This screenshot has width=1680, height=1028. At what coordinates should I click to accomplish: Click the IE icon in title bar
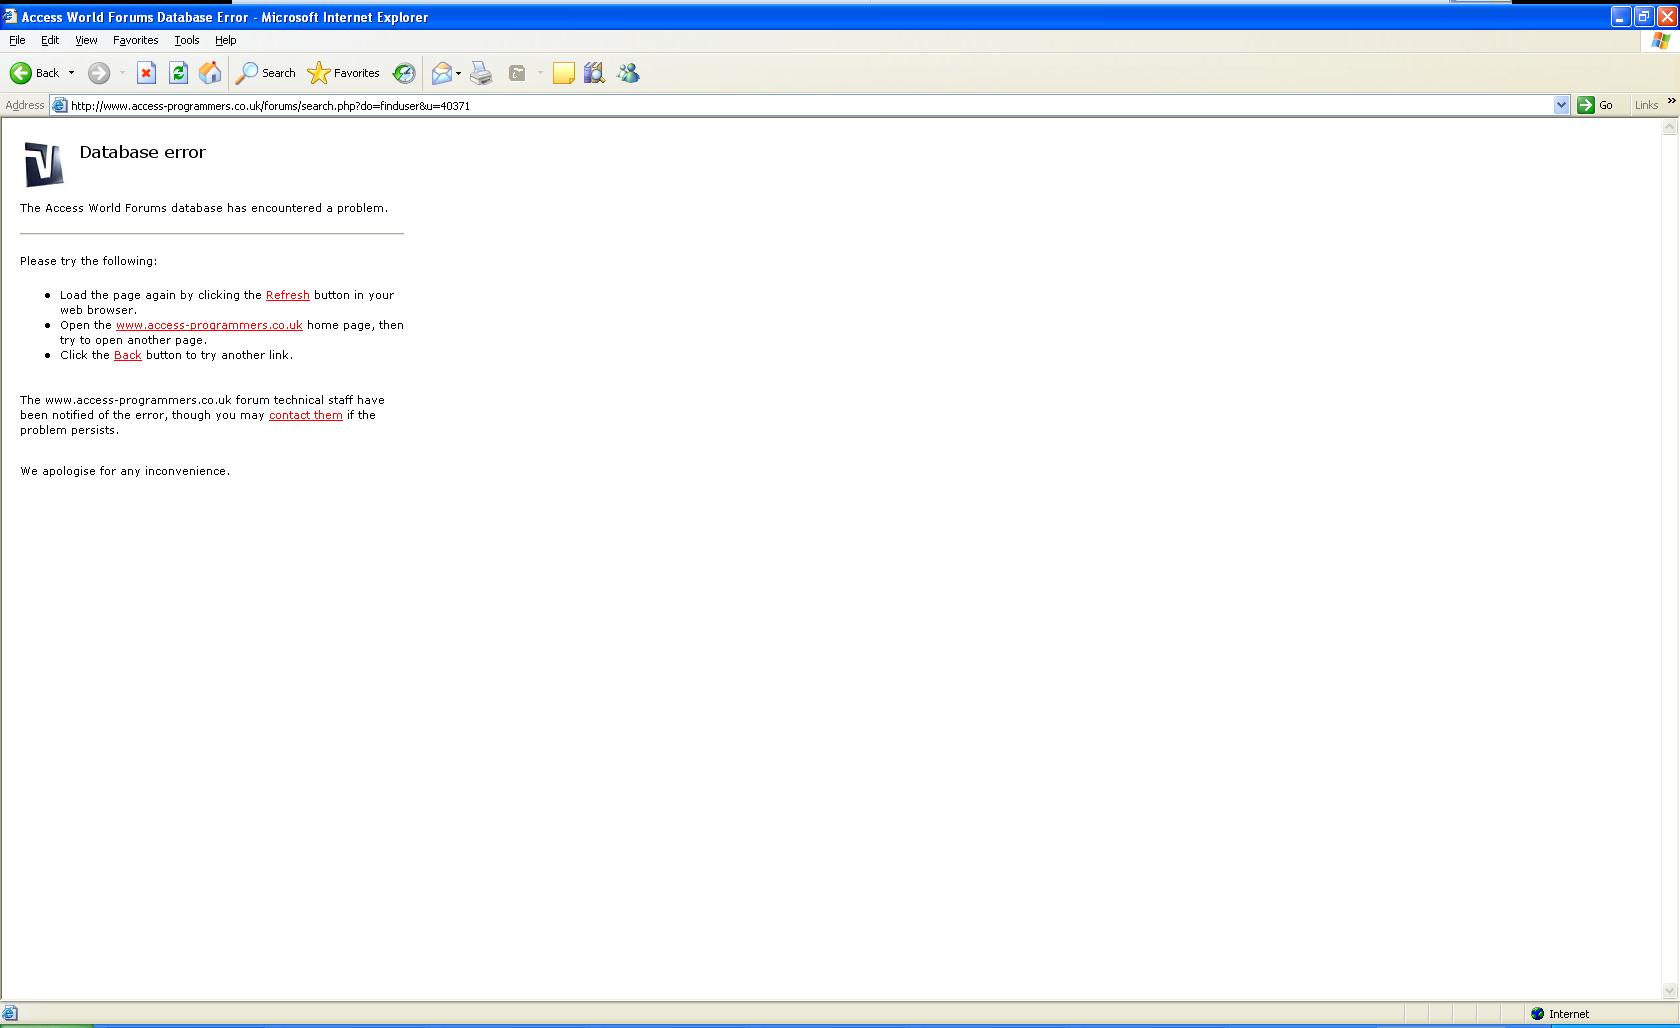pos(10,16)
